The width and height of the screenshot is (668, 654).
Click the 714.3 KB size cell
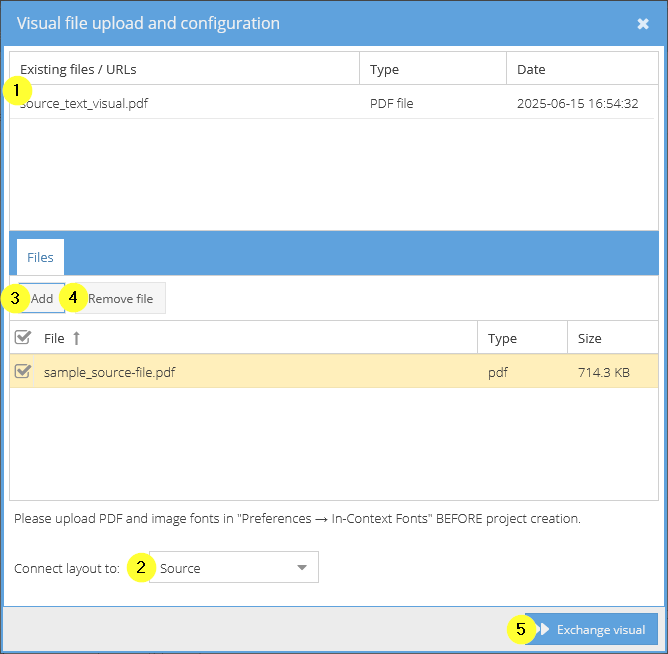[604, 372]
